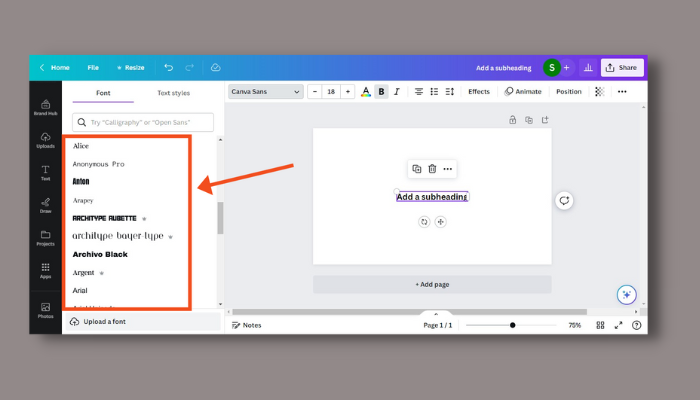Image resolution: width=700 pixels, height=400 pixels.
Task: Add a collaborator with the plus icon
Action: point(567,67)
